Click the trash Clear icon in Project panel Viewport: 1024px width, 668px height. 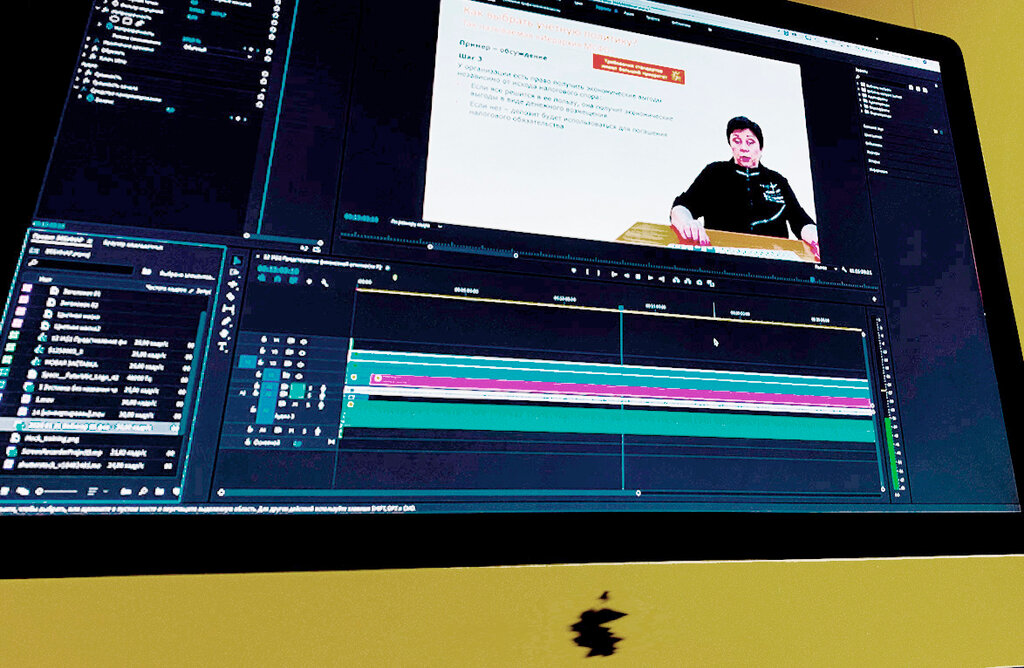pos(176,491)
